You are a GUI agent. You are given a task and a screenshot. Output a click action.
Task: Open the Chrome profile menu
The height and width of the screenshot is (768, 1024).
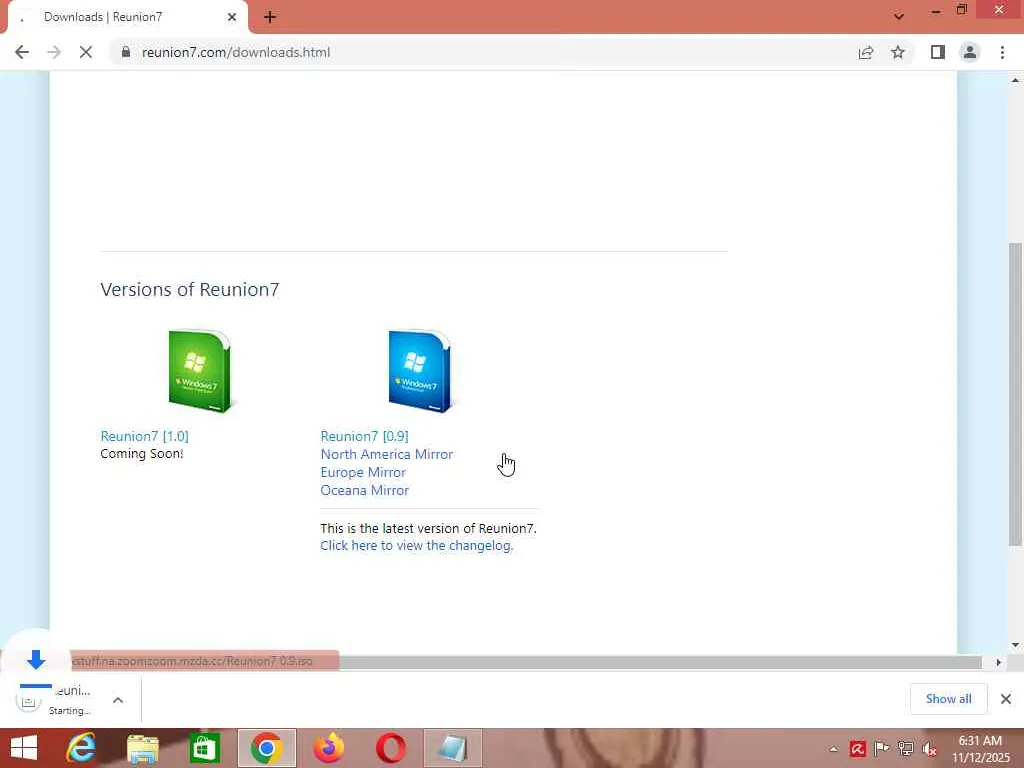[x=970, y=52]
